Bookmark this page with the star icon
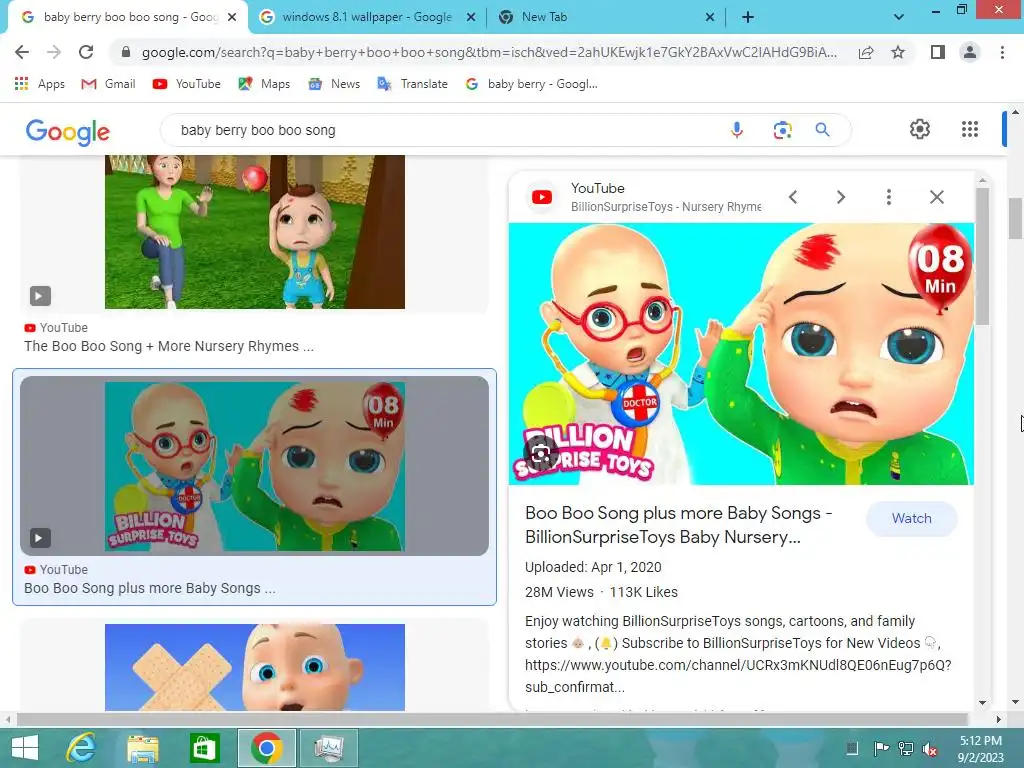Image resolution: width=1024 pixels, height=768 pixels. click(898, 52)
